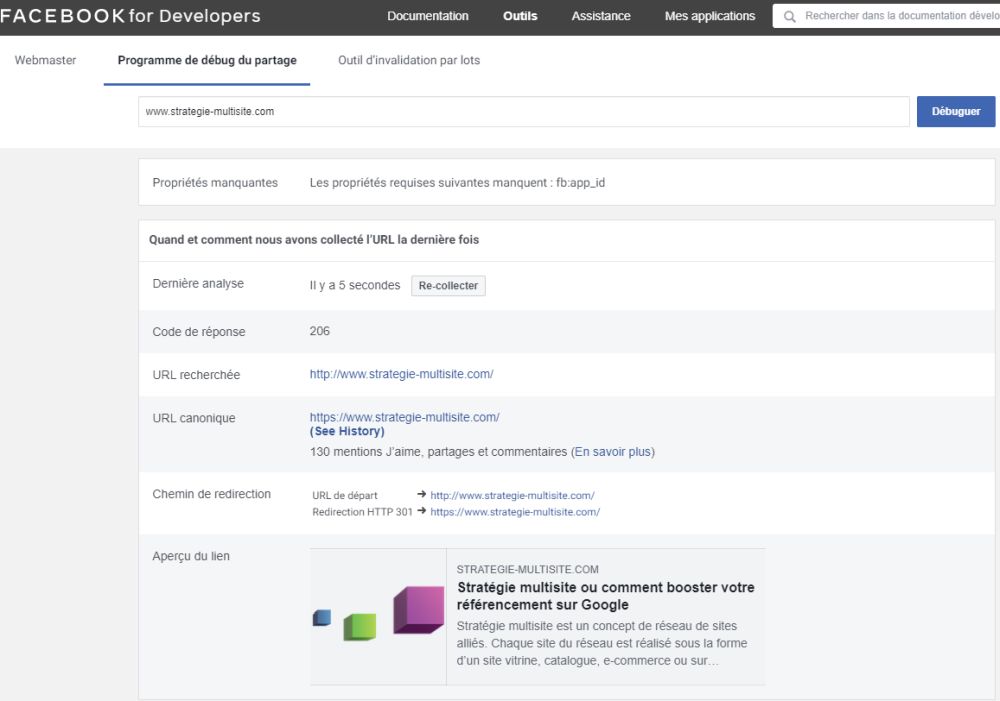Click the 130 mentions J'aime text
The image size is (1000, 701).
click(x=438, y=452)
